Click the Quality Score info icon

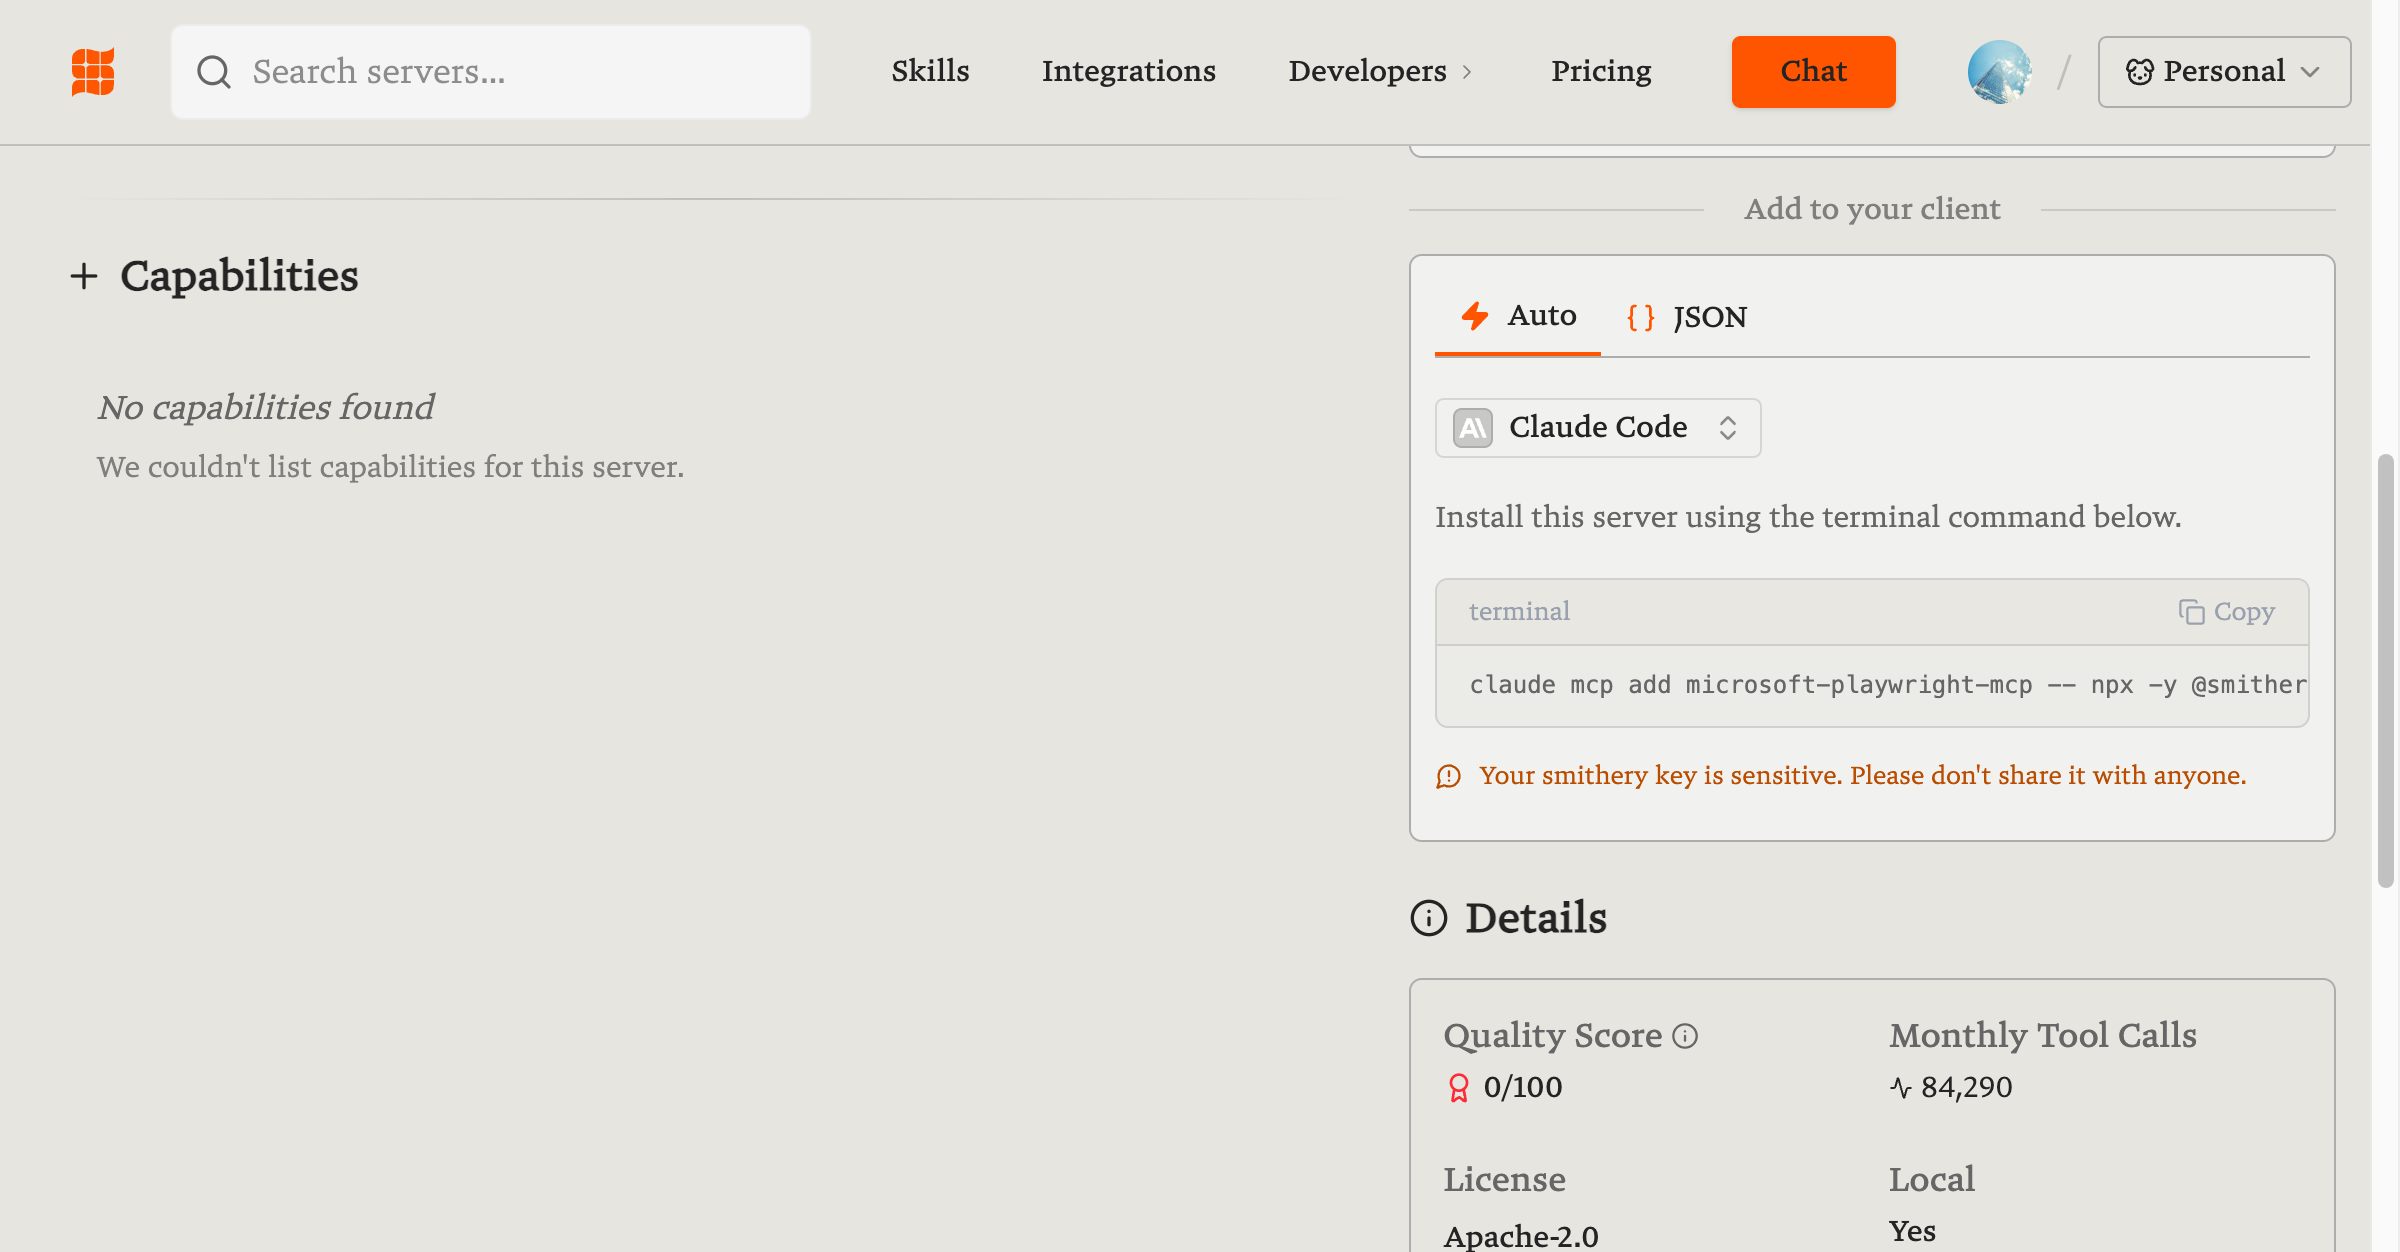1685,1036
